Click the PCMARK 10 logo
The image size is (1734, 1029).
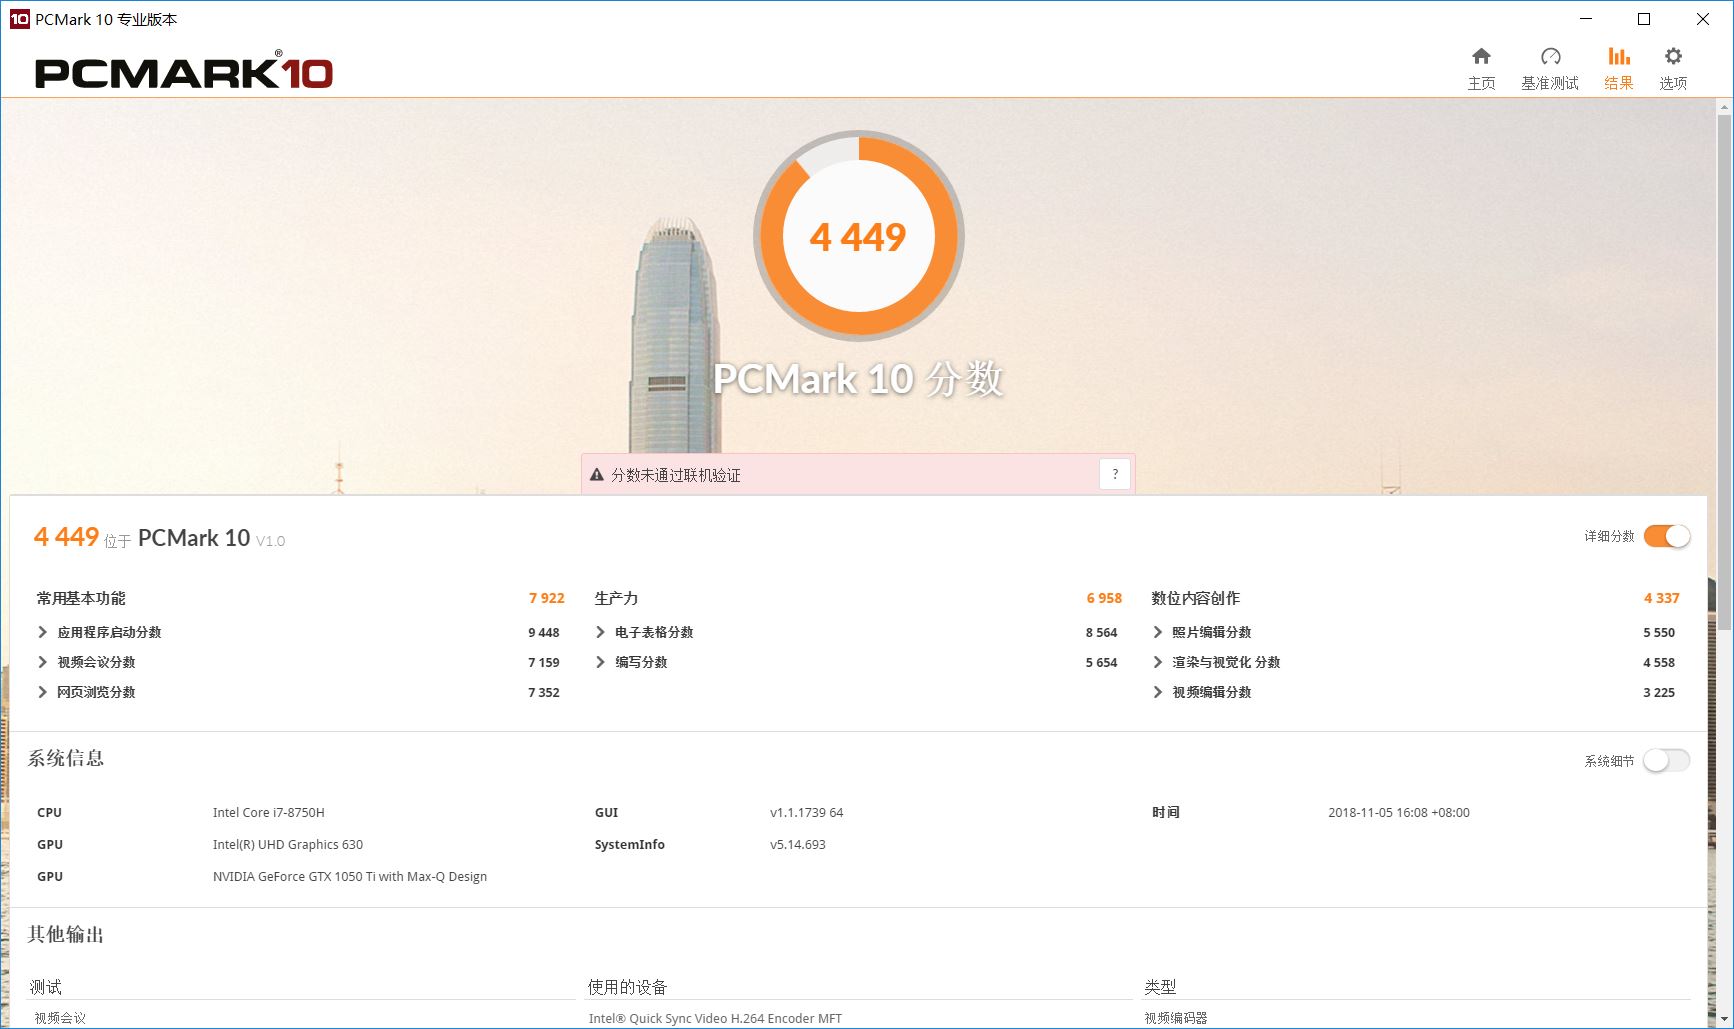pyautogui.click(x=184, y=72)
